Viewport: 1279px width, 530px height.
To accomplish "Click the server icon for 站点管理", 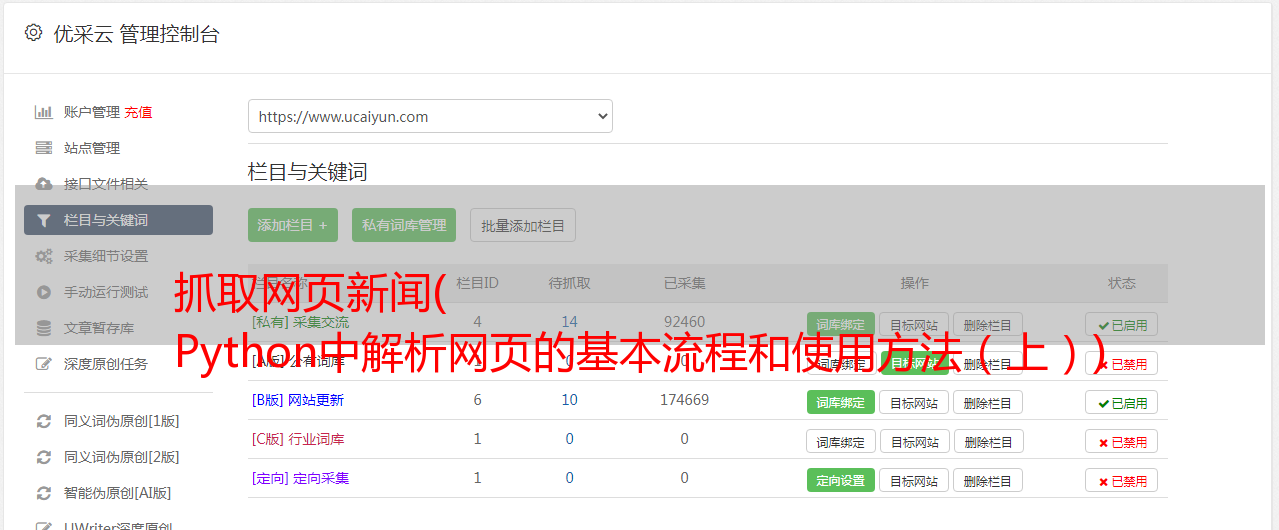I will click(44, 148).
